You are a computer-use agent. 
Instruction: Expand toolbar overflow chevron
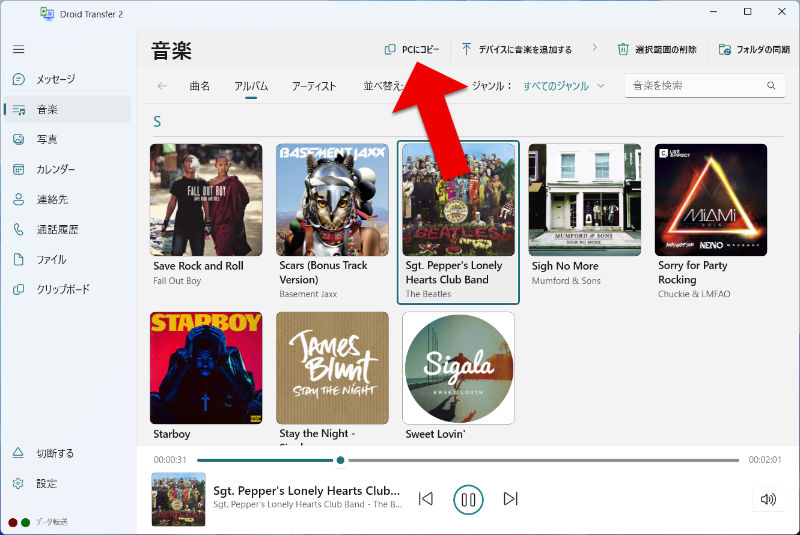(594, 47)
